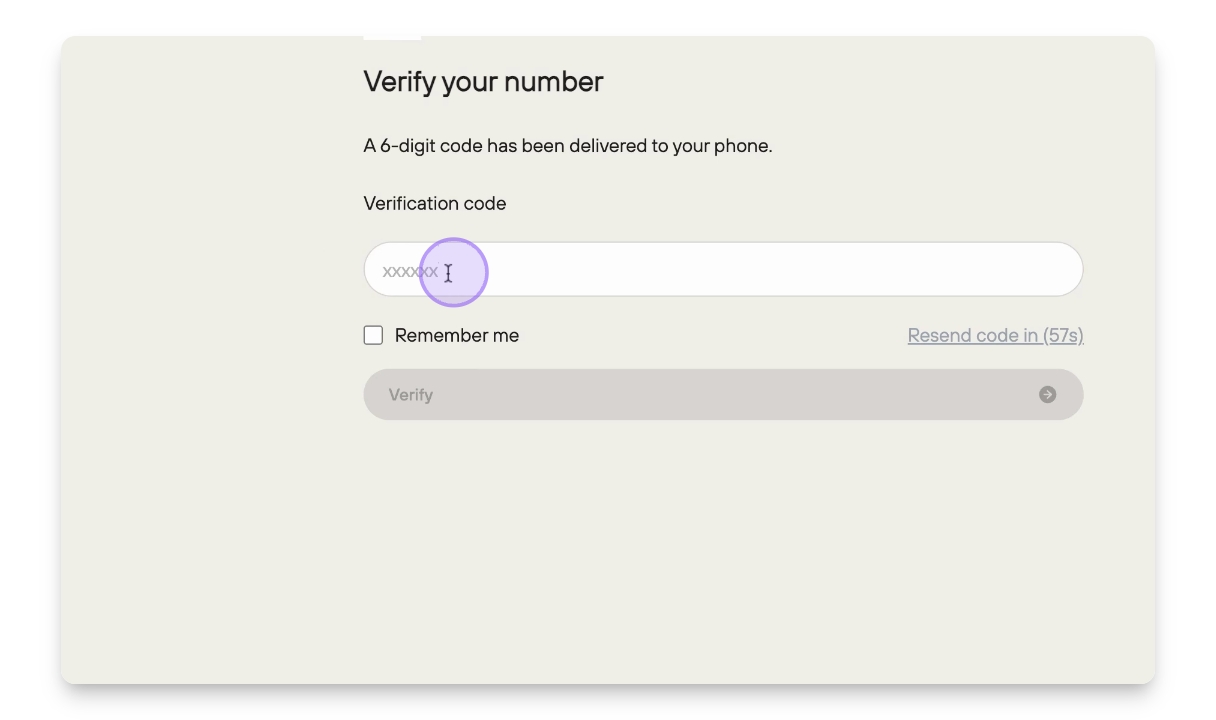
Task: Click the xxxxxx placeholder text
Action: tap(409, 271)
